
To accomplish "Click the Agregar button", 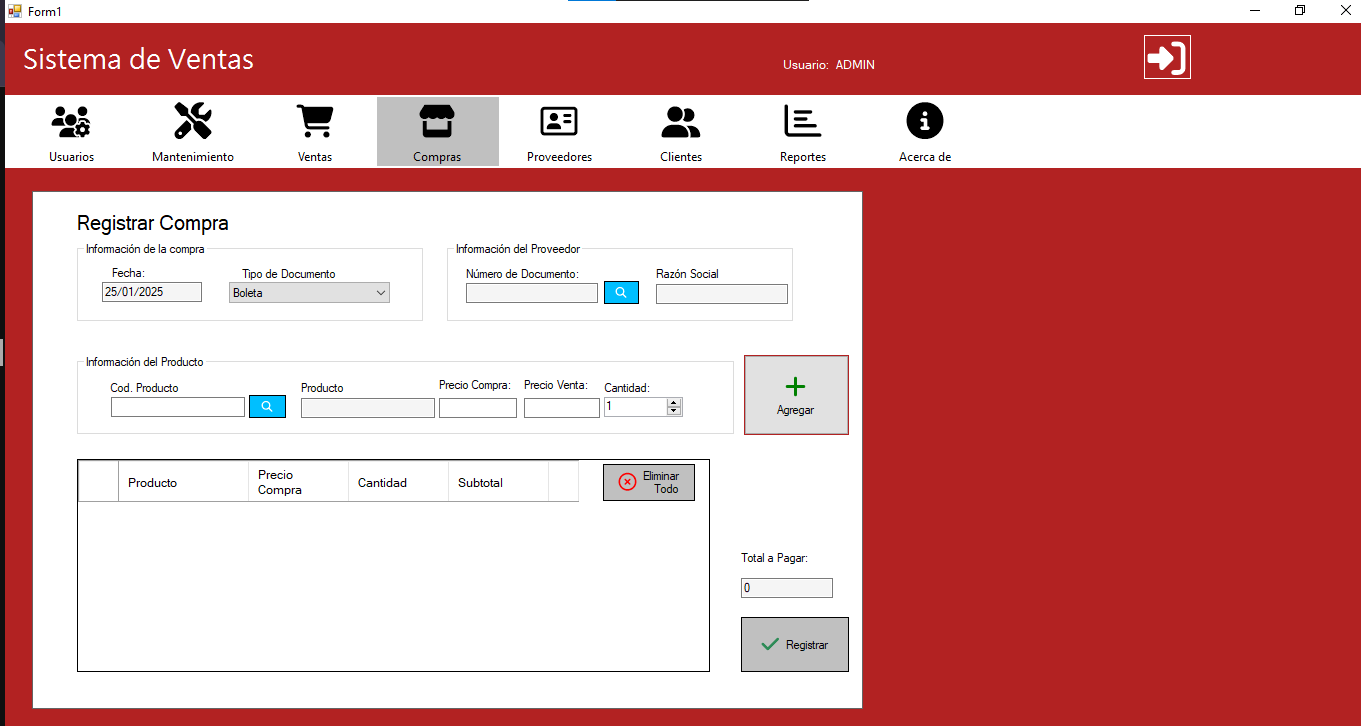I will (x=796, y=395).
